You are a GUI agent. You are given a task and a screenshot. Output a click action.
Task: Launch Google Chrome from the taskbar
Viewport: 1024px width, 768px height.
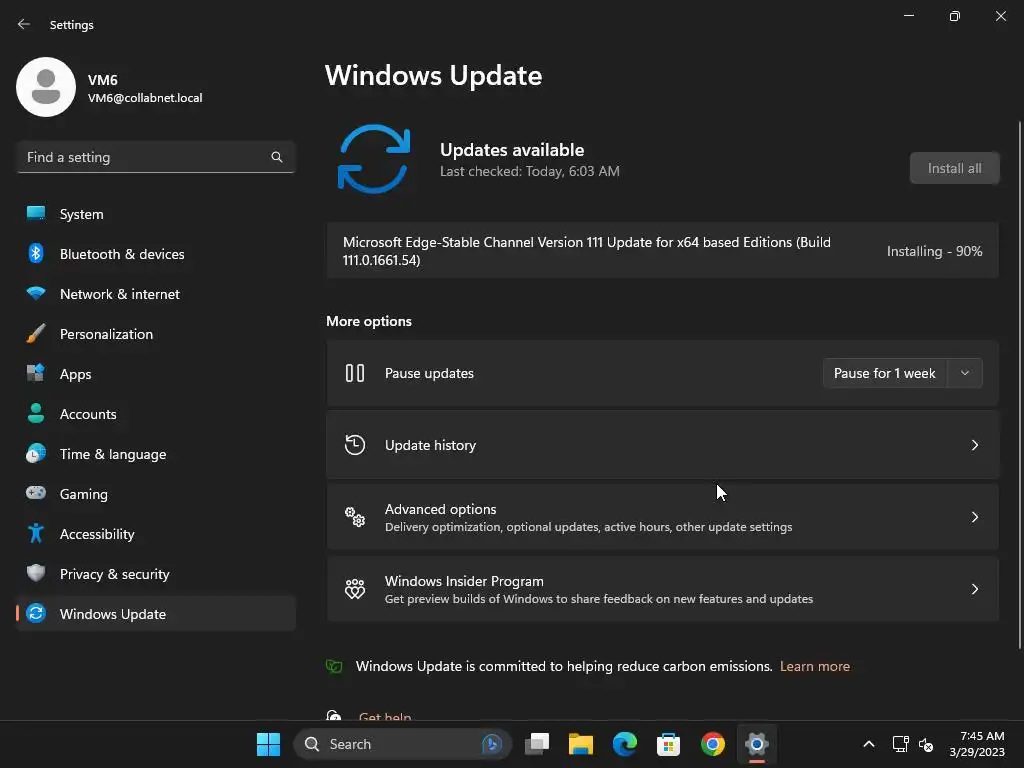tap(712, 744)
